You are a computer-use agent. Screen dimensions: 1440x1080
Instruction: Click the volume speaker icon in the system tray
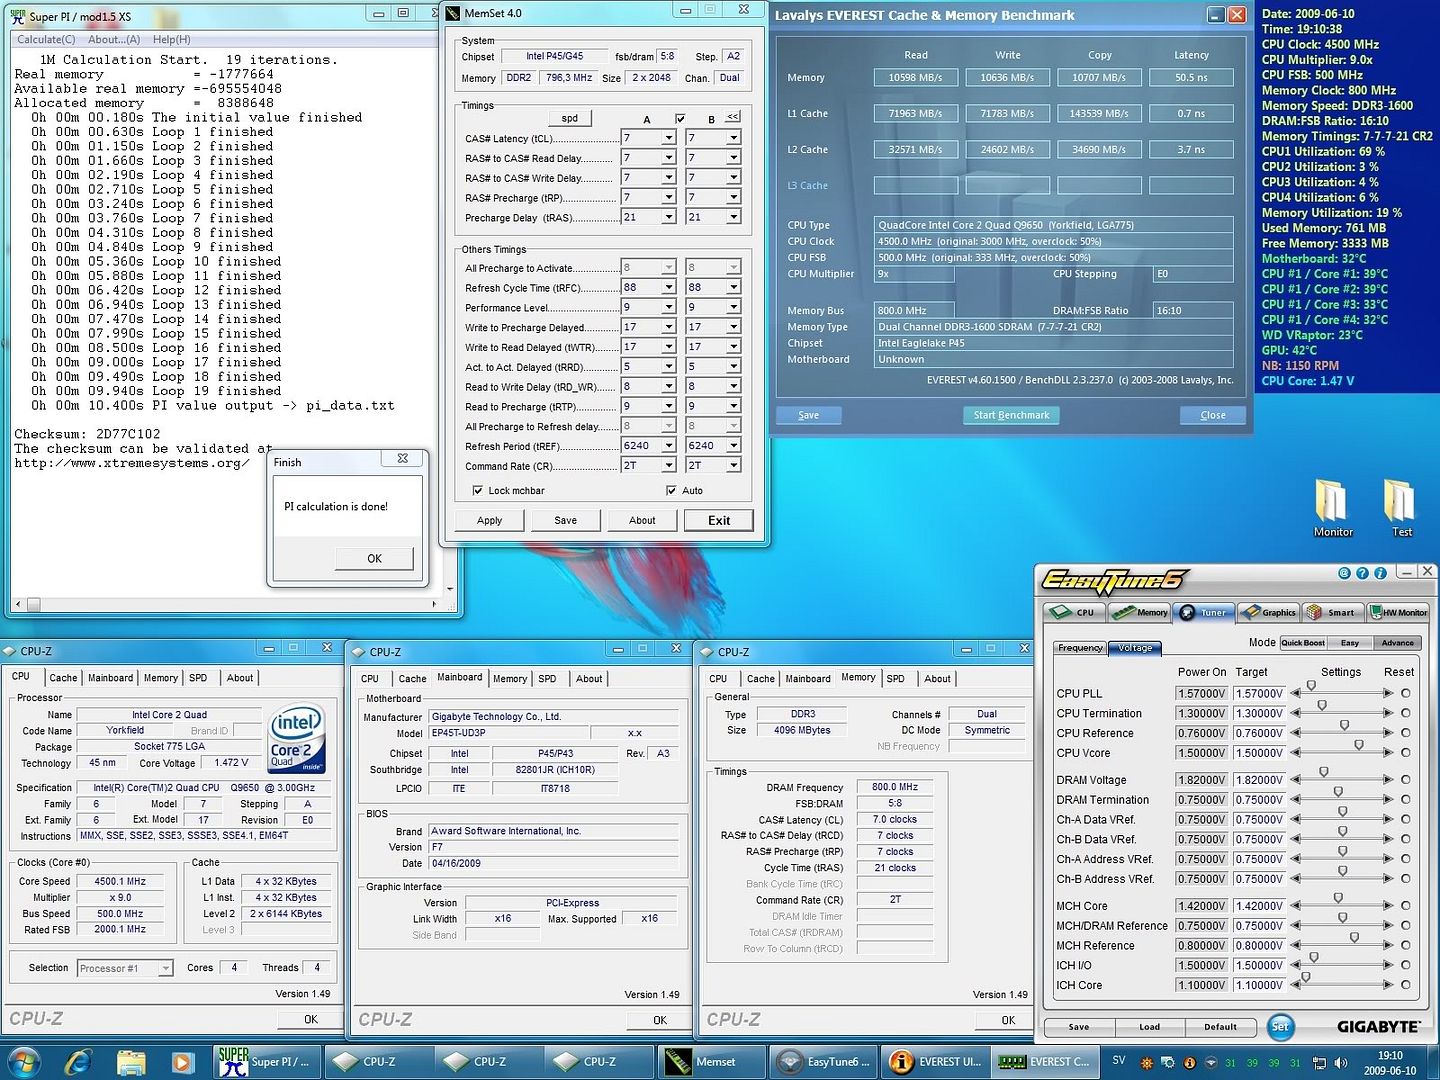1341,1062
